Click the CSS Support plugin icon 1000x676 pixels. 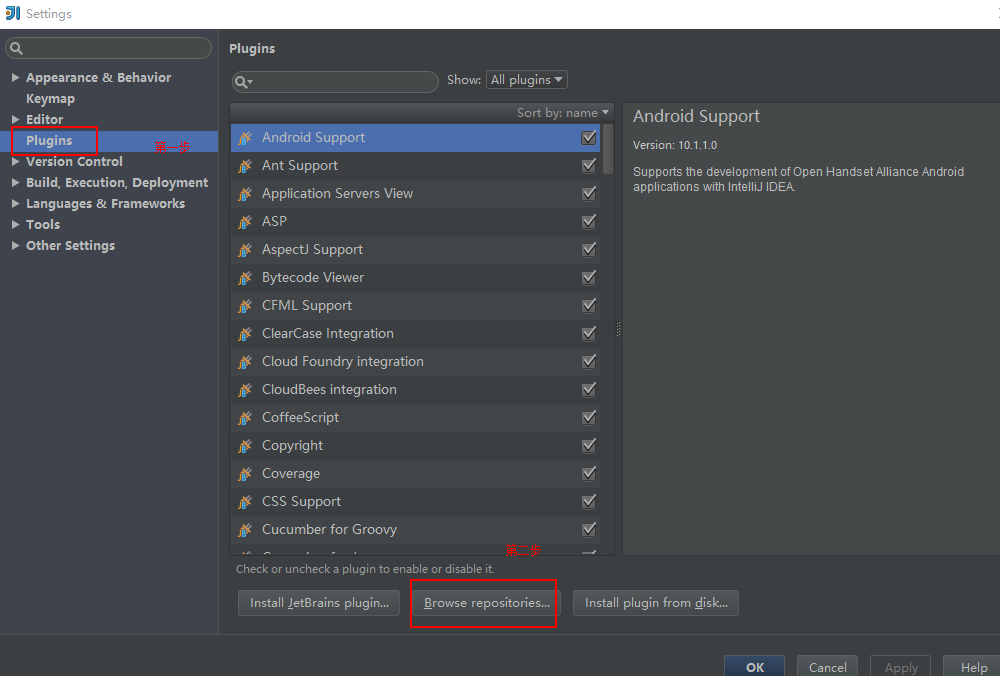[245, 502]
